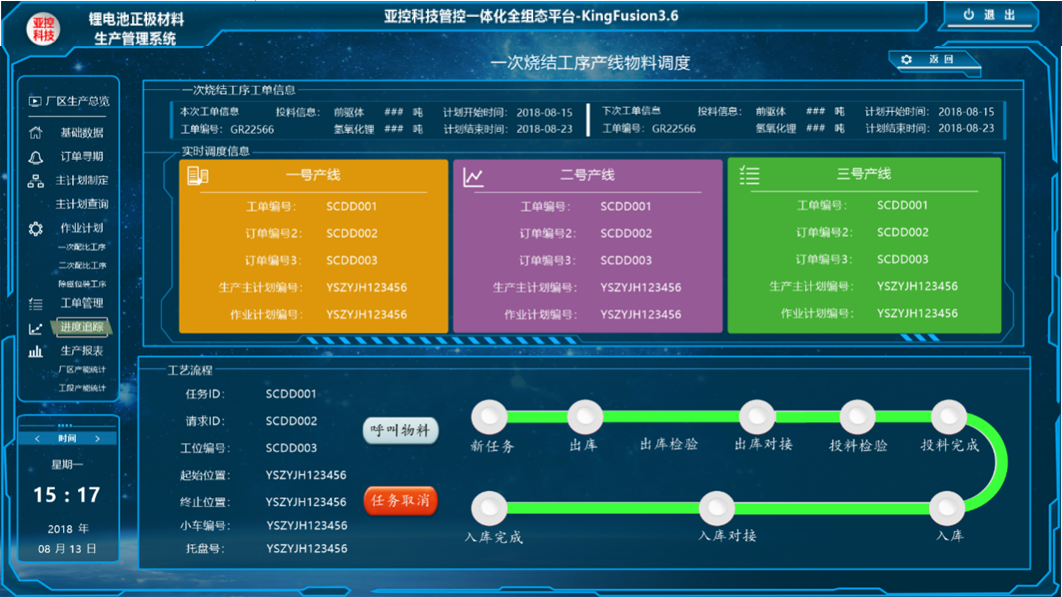
Task: Click the 时间 header in clock panel
Action: [x=67, y=439]
